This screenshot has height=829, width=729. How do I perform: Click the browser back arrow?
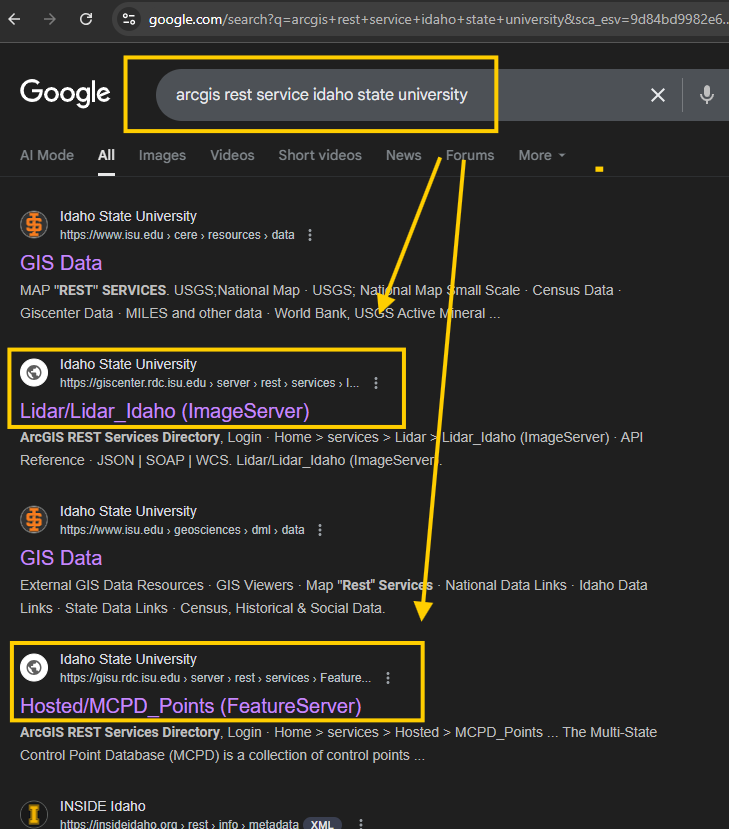tap(14, 20)
